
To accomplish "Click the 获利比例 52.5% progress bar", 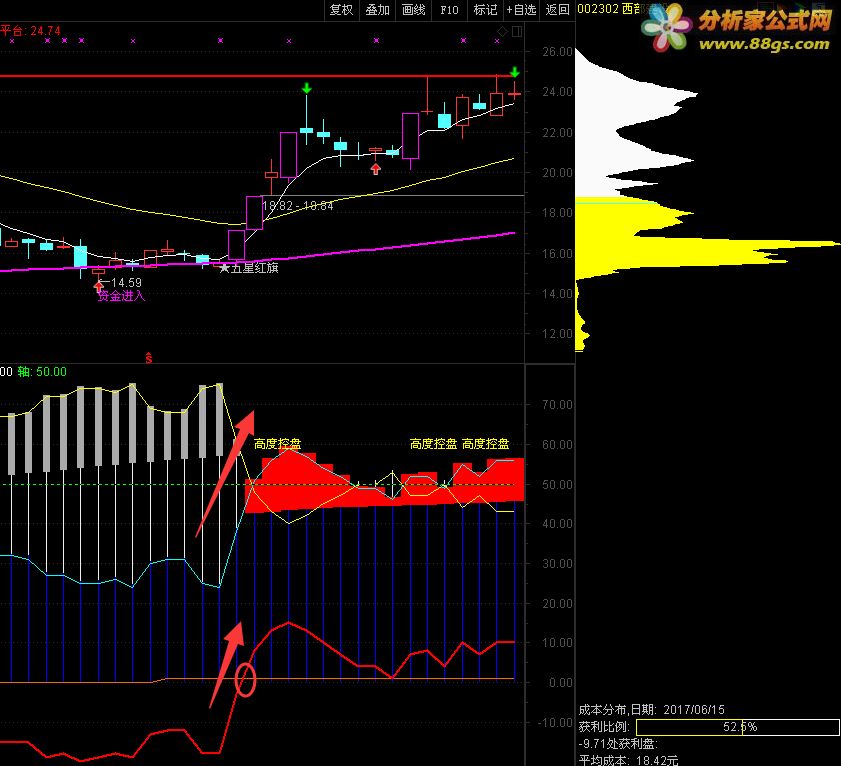I will 737,727.
